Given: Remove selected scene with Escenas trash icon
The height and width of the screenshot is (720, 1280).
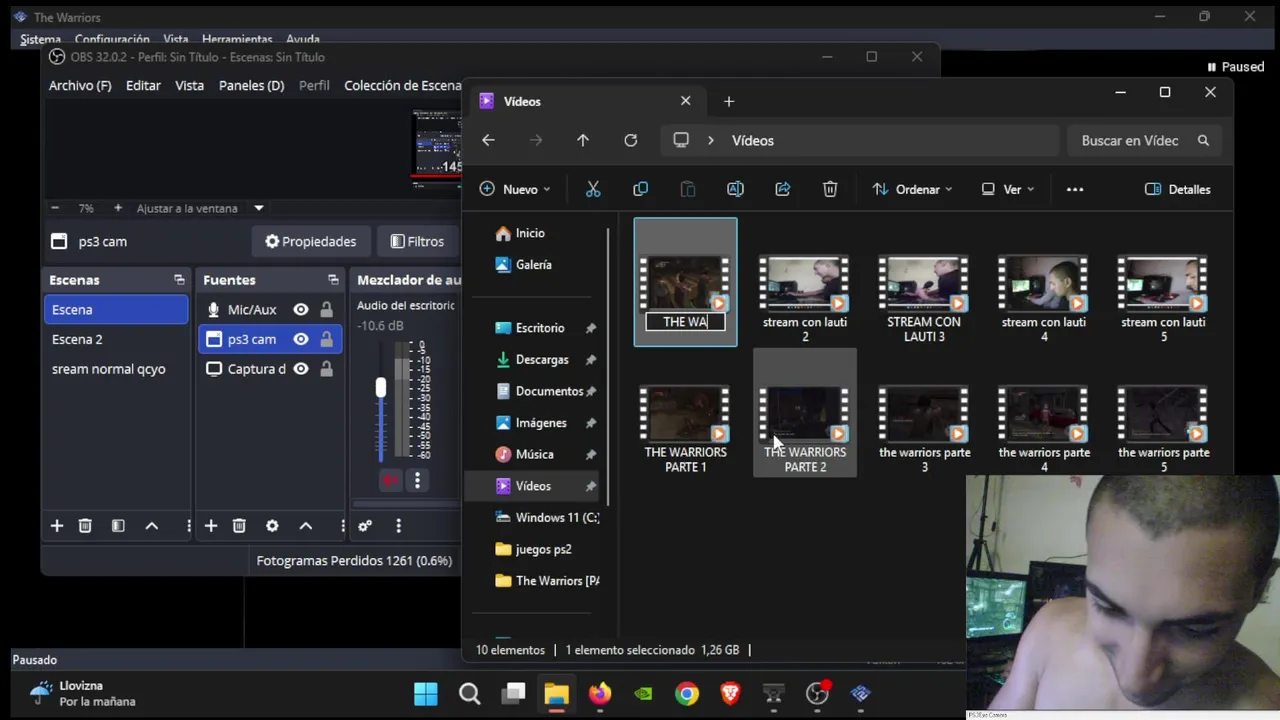Looking at the screenshot, I should pyautogui.click(x=85, y=526).
